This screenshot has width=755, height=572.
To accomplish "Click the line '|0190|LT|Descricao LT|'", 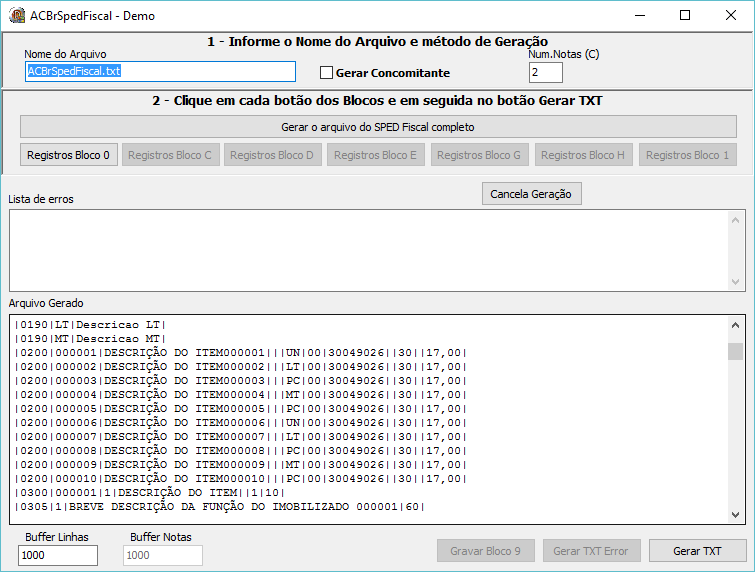I will pyautogui.click(x=90, y=325).
